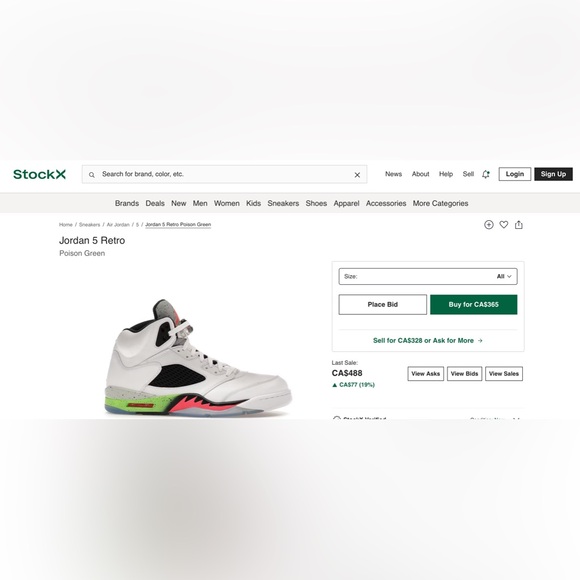580x580 pixels.
Task: Click the View Sales button
Action: 504,374
